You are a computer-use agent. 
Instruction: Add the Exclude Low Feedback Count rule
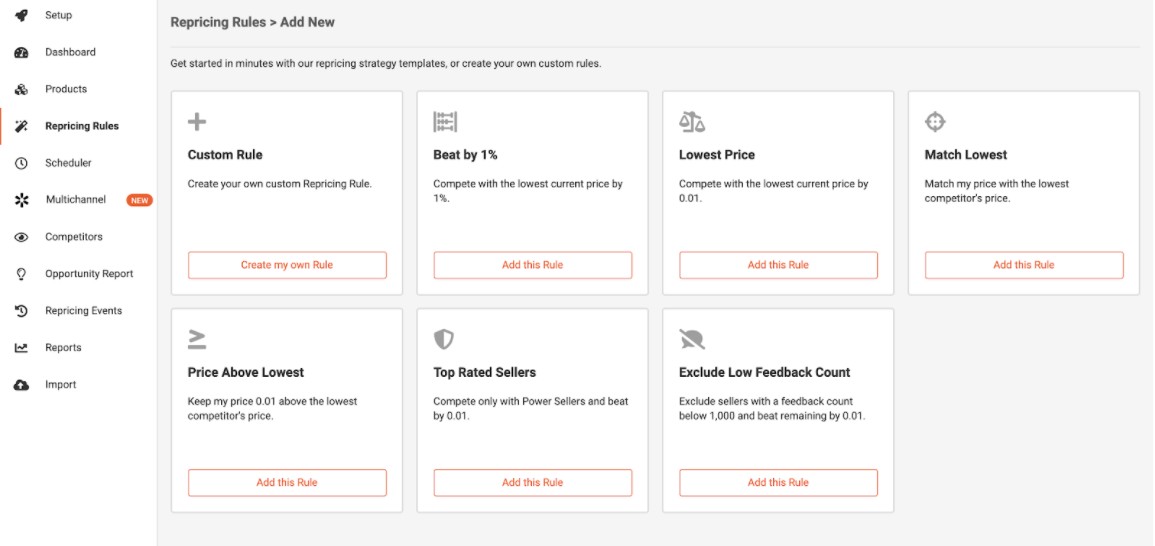click(779, 483)
